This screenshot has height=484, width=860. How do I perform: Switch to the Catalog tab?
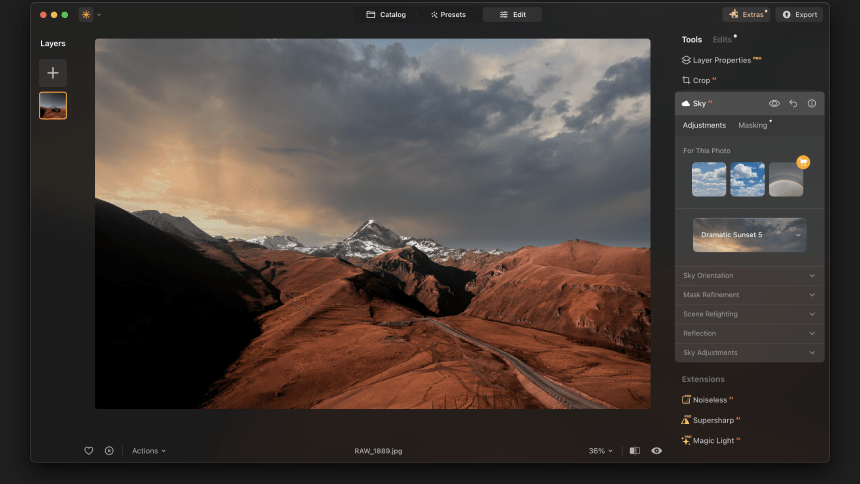coord(386,15)
